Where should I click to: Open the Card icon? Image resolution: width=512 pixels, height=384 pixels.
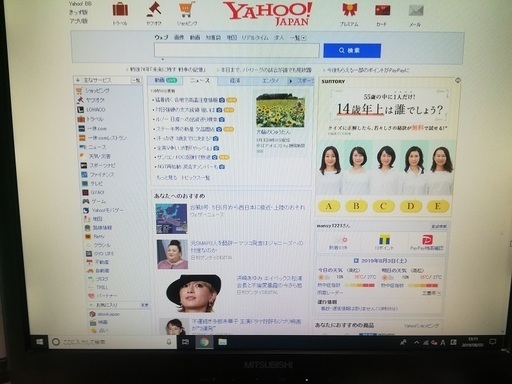coord(382,10)
